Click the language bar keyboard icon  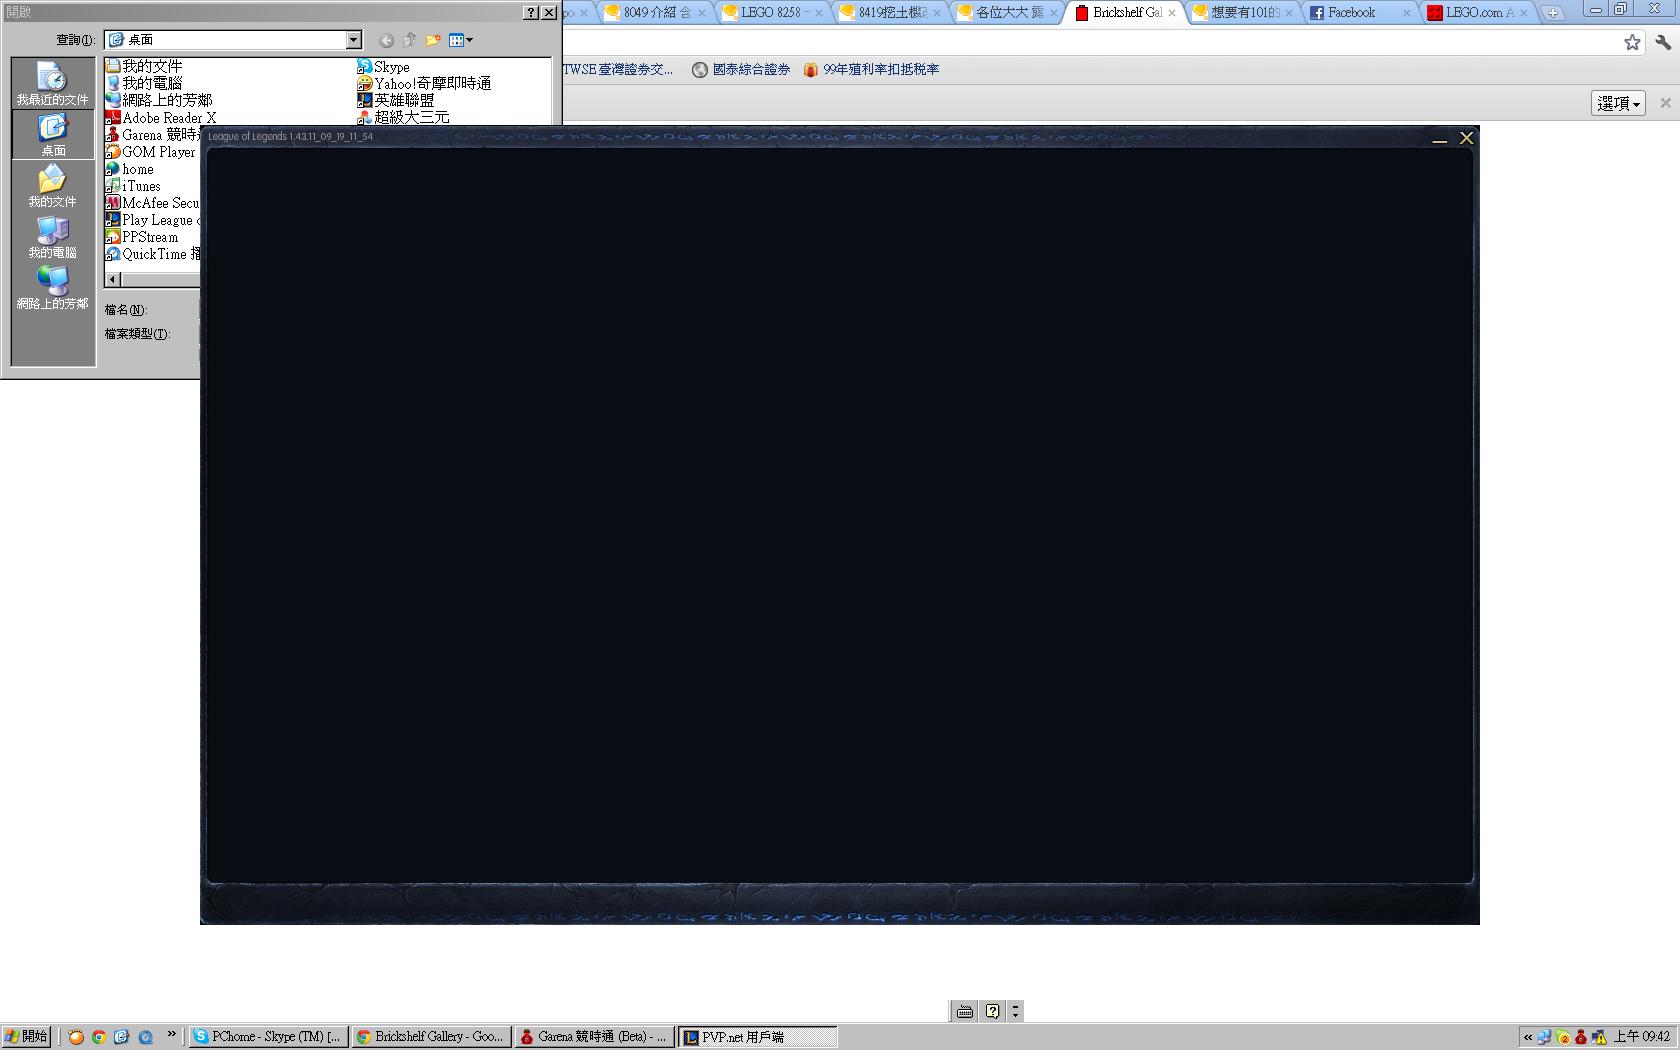(x=965, y=1011)
